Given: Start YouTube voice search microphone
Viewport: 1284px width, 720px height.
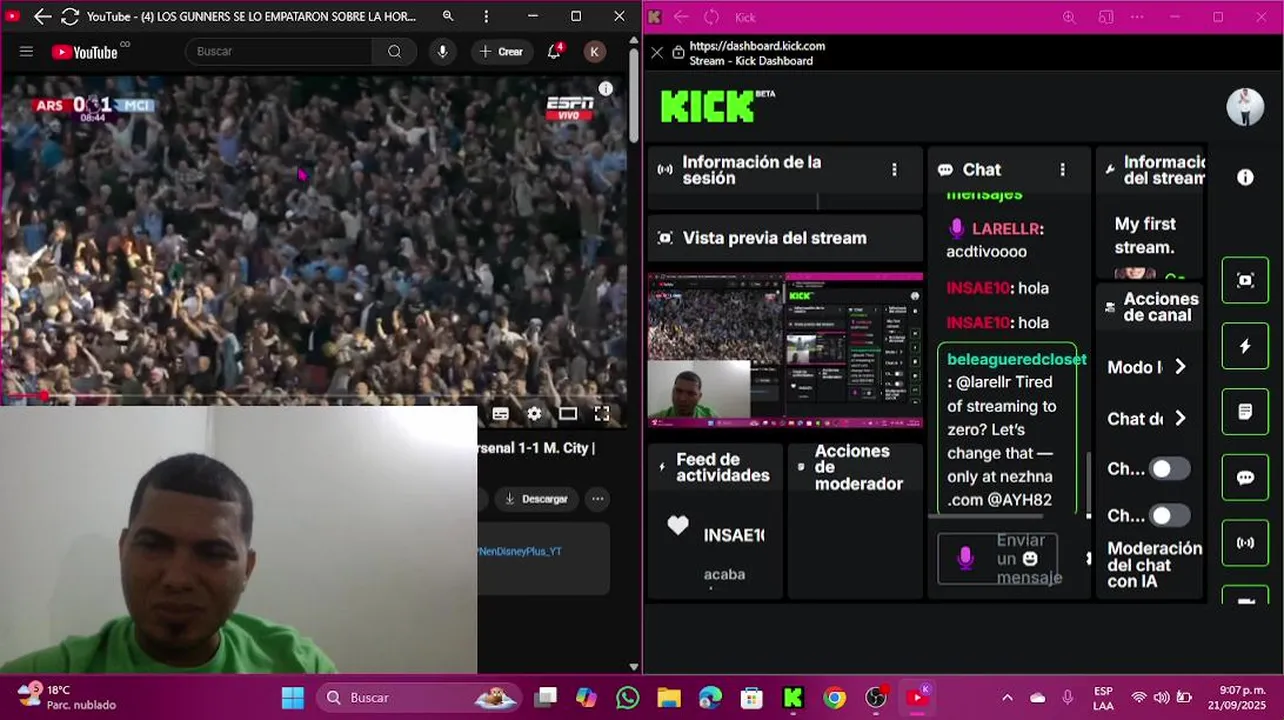Looking at the screenshot, I should point(442,52).
